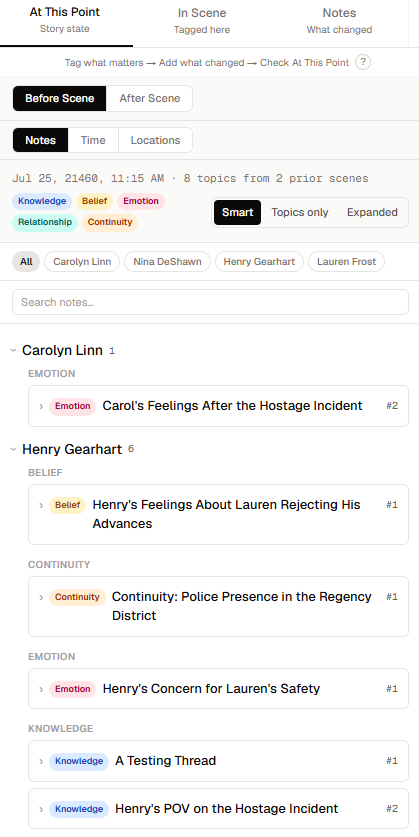Select the Before Scene toggle
Viewport: 419px width, 837px height.
60,98
